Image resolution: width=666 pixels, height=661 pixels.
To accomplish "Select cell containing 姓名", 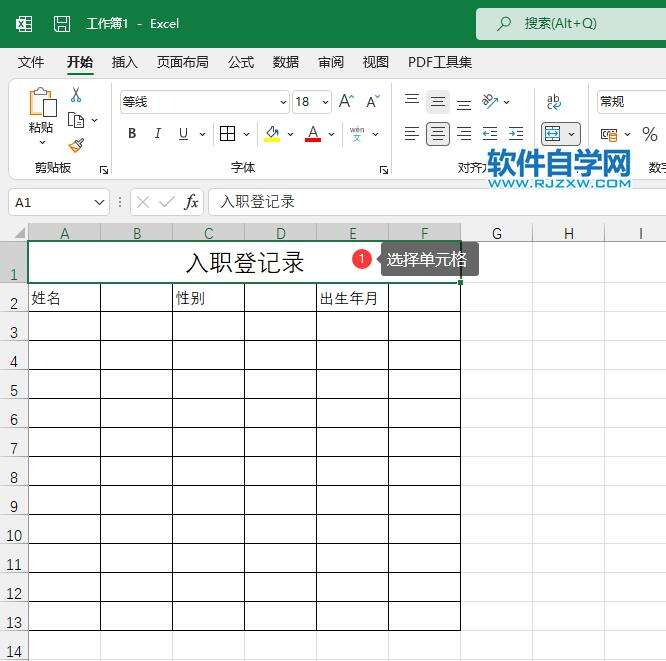I will tap(64, 297).
